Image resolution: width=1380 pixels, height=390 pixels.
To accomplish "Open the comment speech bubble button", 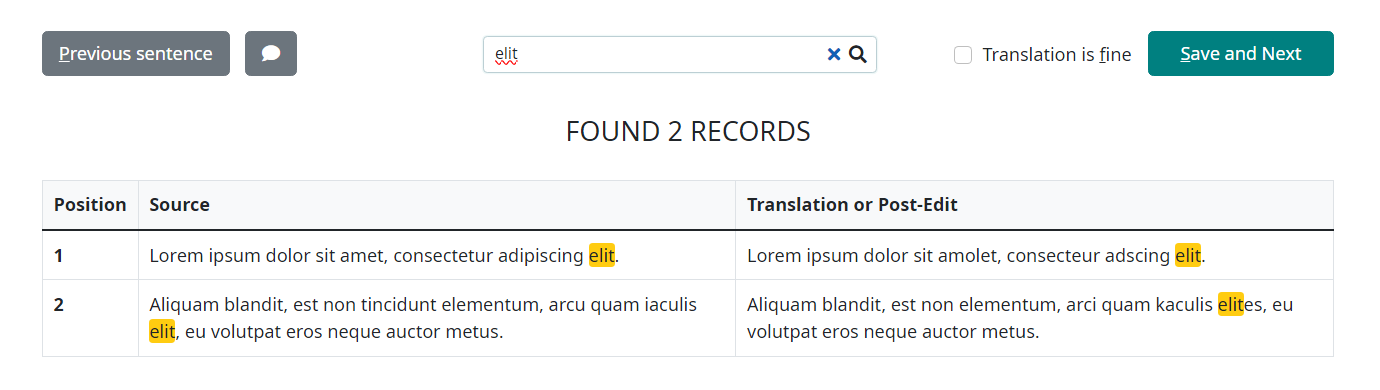I will [x=271, y=54].
